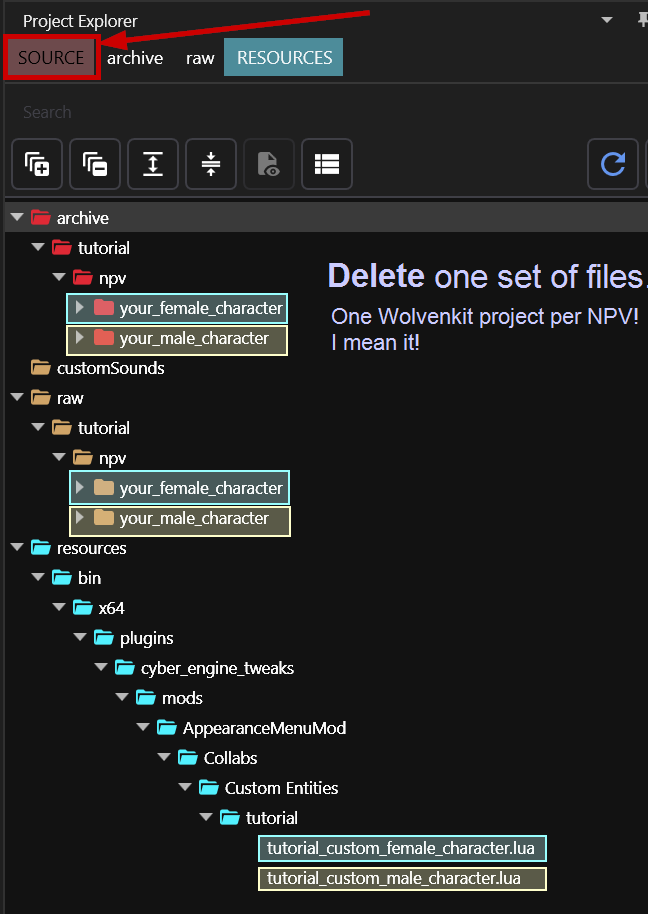The width and height of the screenshot is (648, 914).
Task: Select tutorial_custom_male_character.lua file
Action: pyautogui.click(x=393, y=879)
